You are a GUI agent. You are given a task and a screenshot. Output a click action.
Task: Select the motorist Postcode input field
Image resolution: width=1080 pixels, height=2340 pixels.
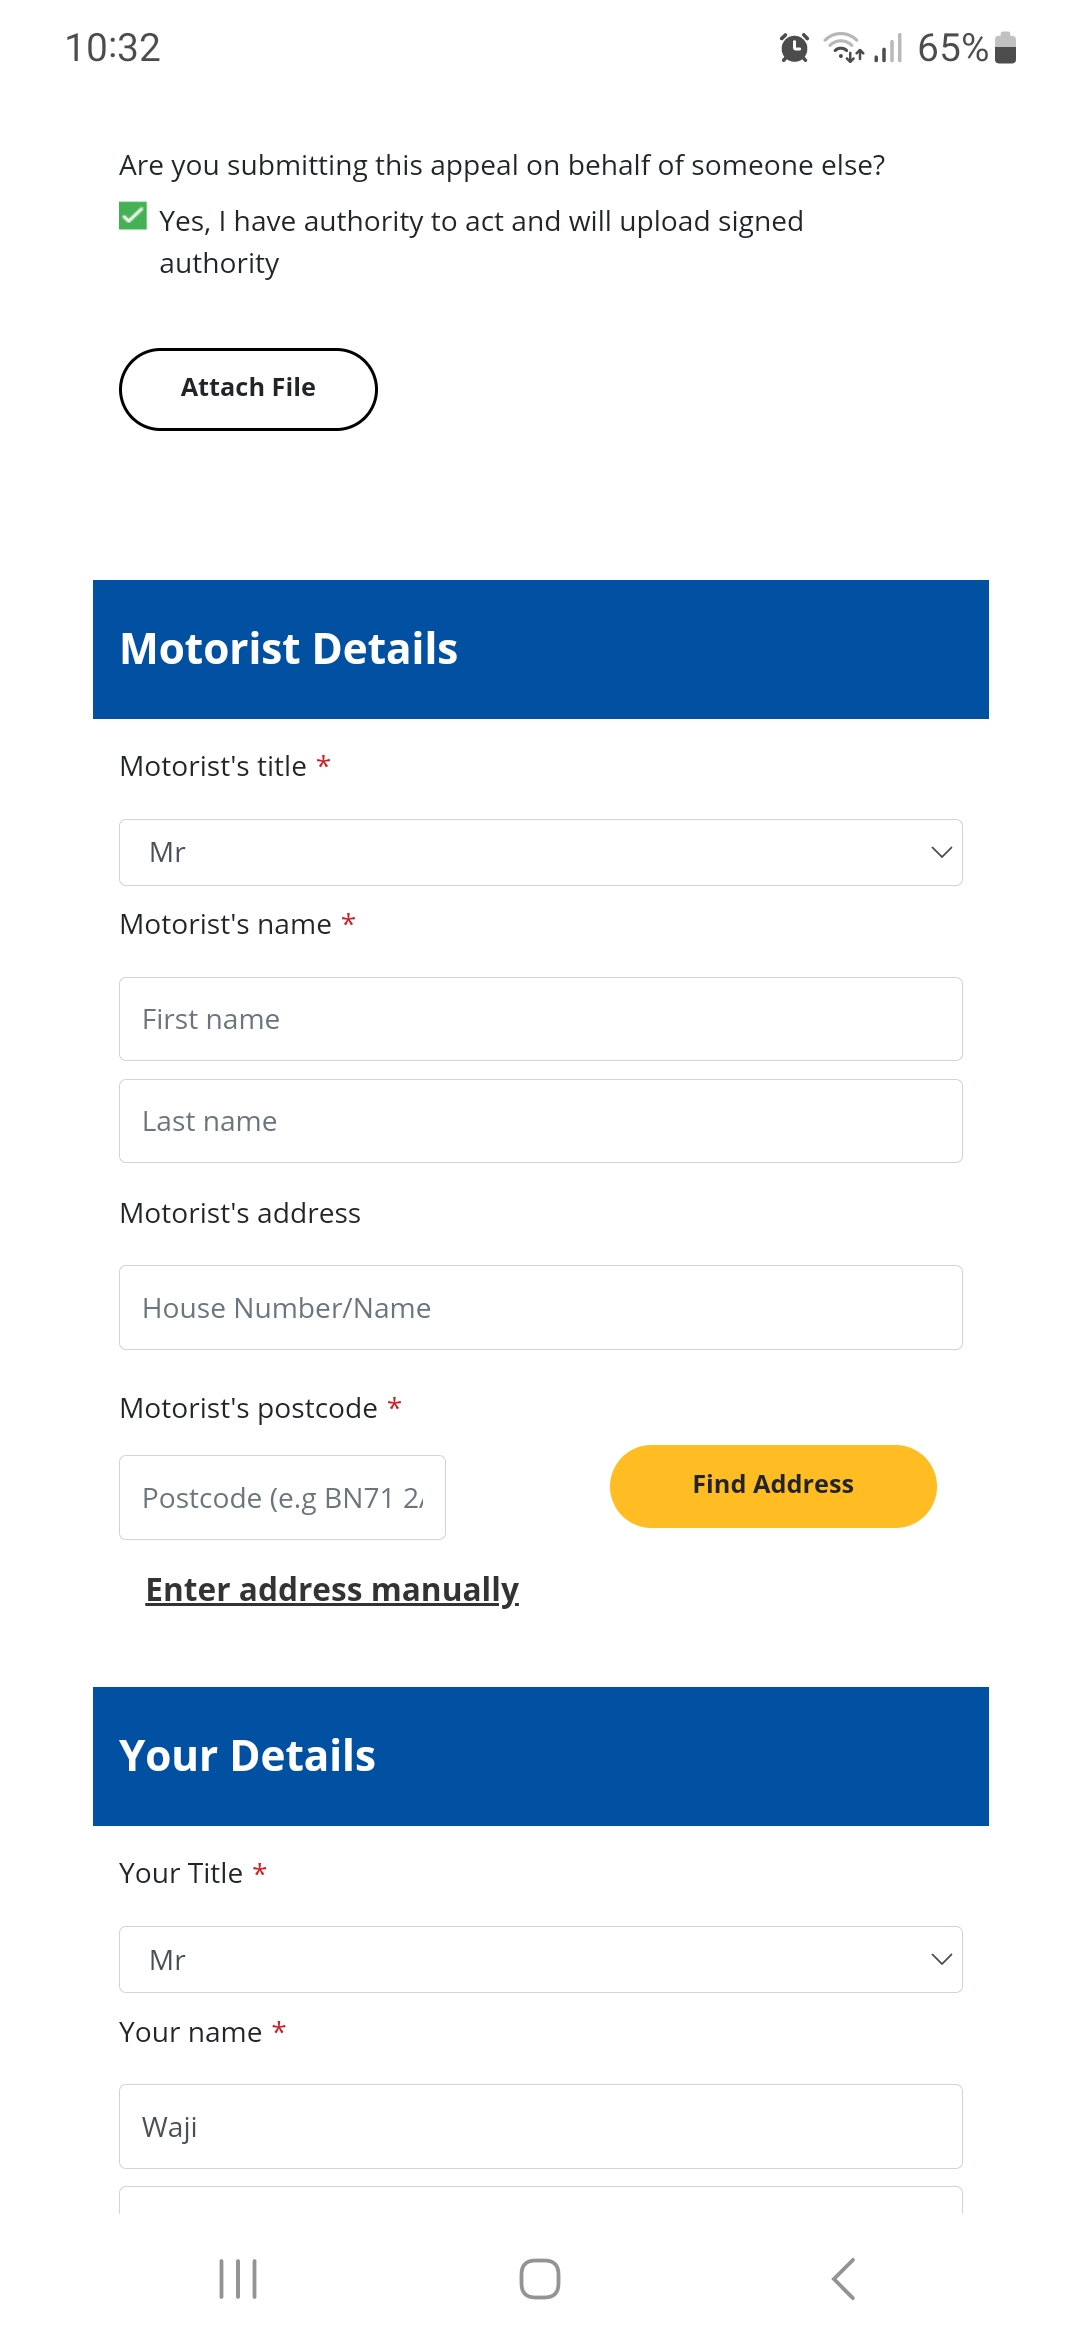click(282, 1497)
